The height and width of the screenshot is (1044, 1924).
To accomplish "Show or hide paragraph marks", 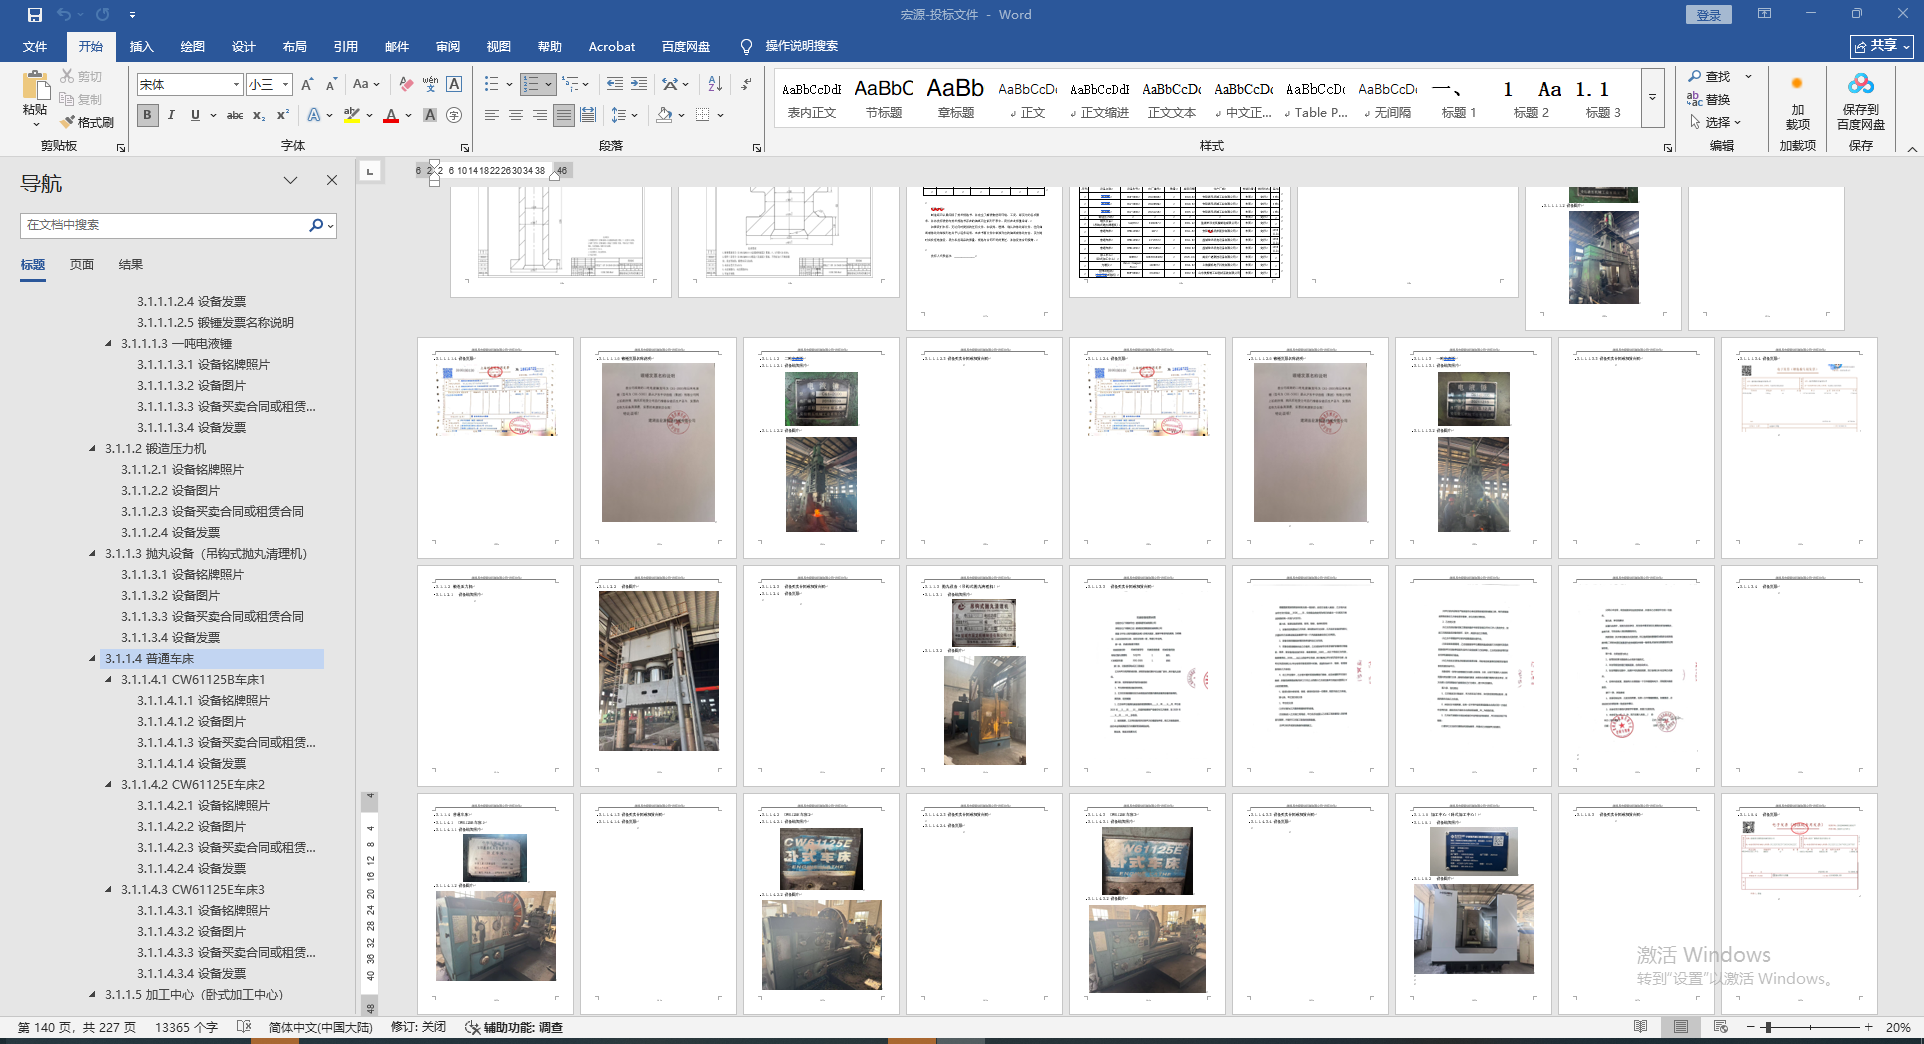I will point(746,85).
